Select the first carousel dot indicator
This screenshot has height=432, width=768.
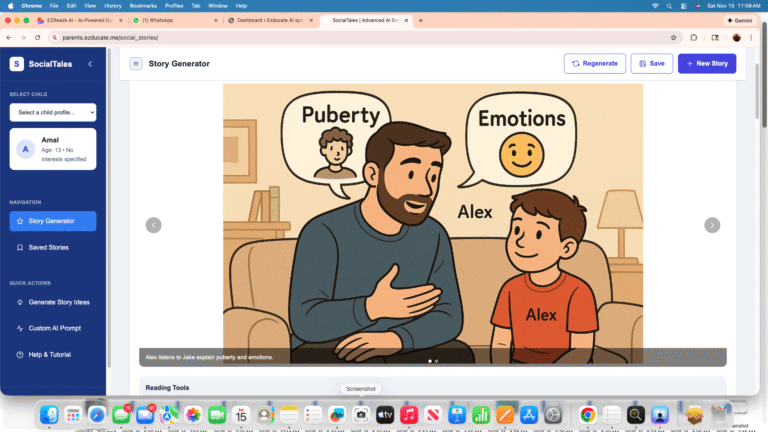tap(430, 361)
